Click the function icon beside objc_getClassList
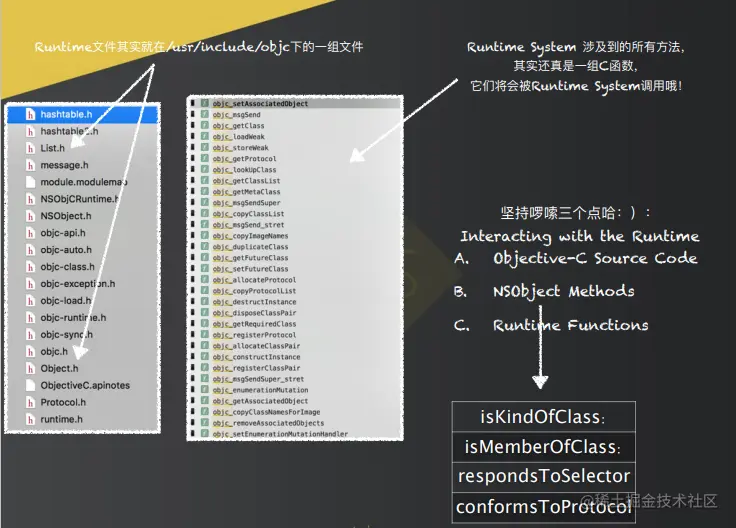Viewport: 736px width, 528px height. coord(205,180)
